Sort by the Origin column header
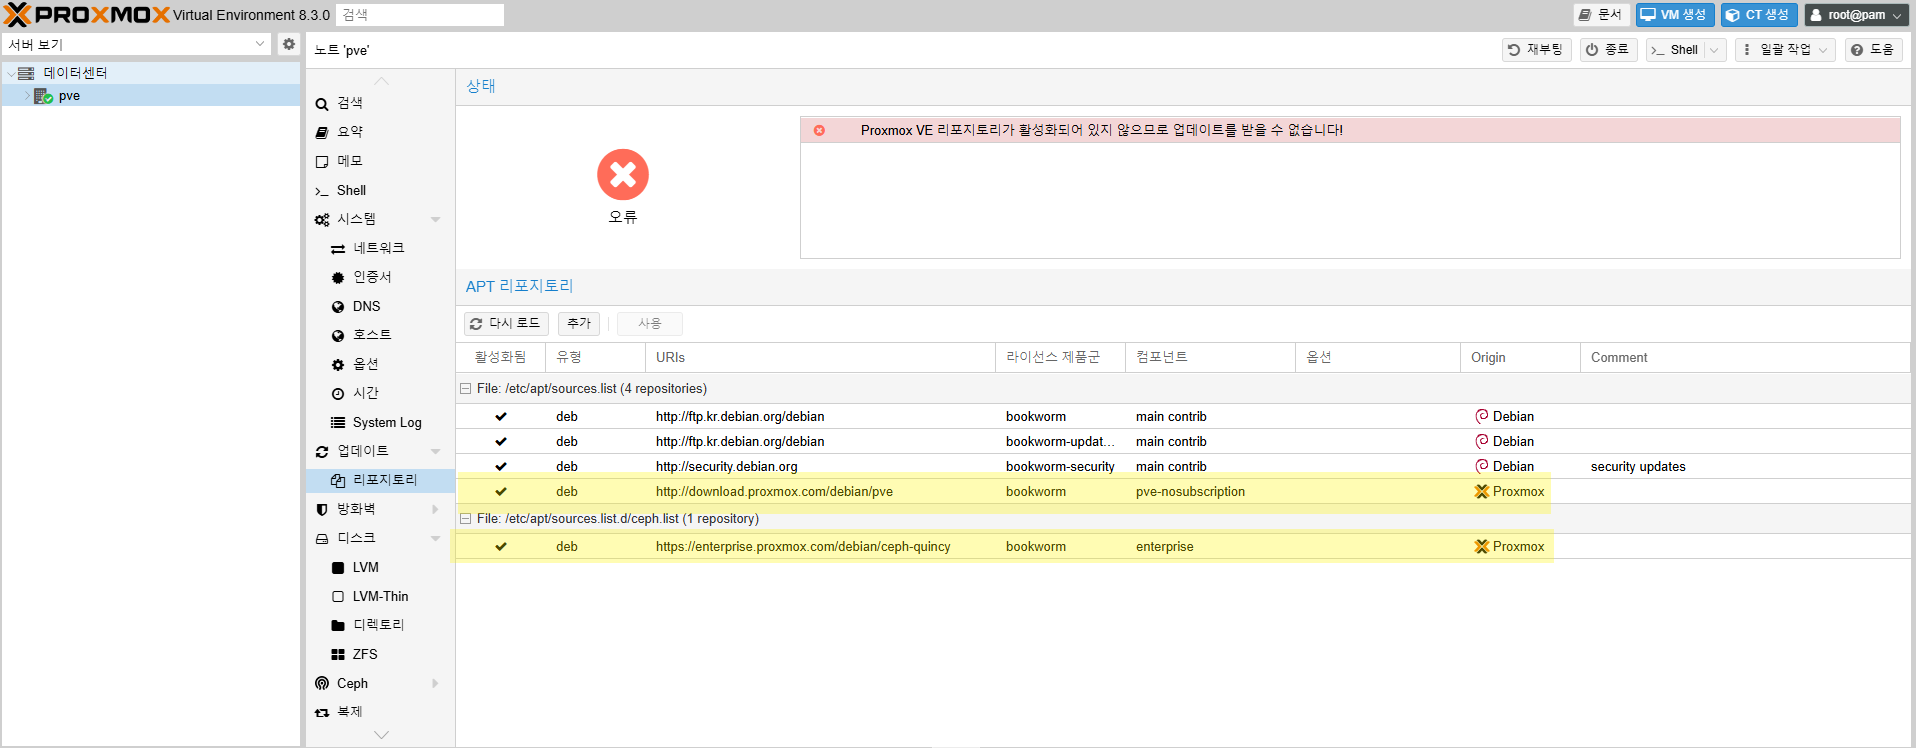The width and height of the screenshot is (1916, 748). 1520,357
